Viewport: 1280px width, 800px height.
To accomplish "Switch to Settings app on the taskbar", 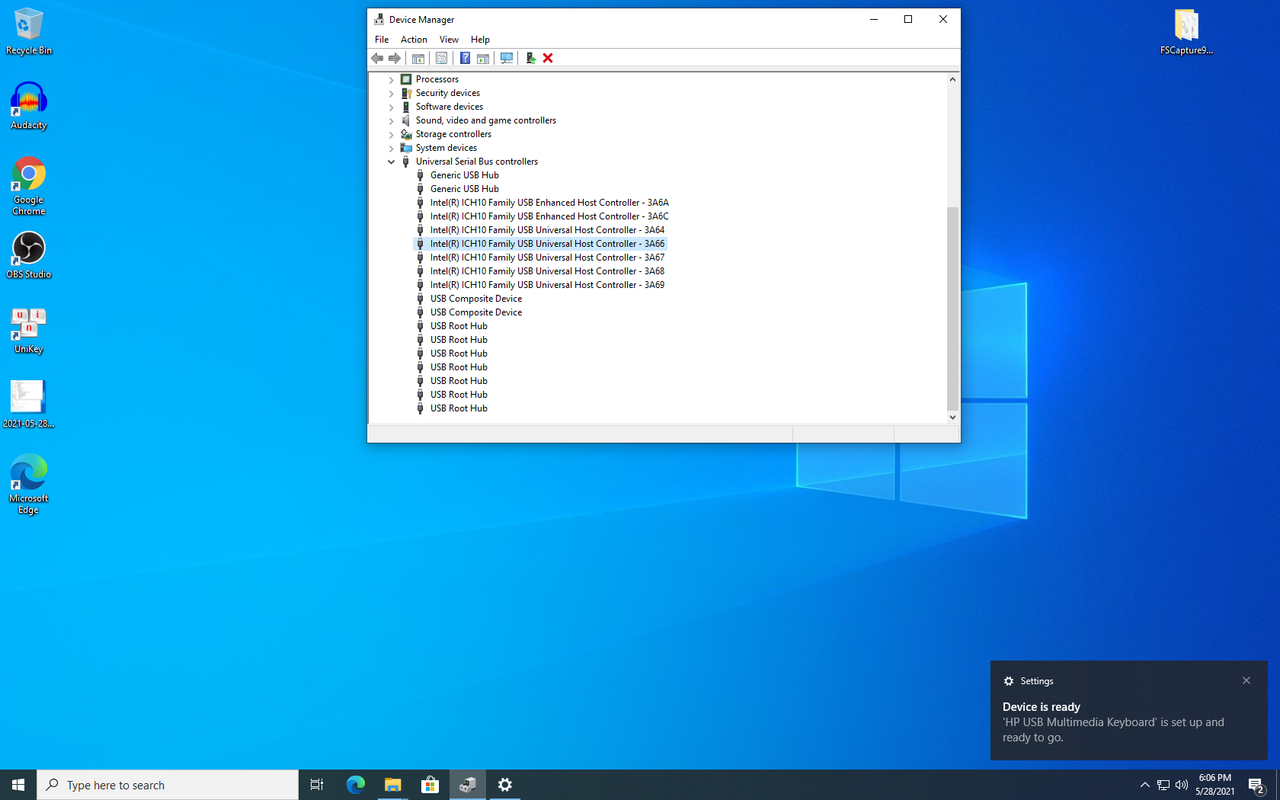I will pos(505,785).
